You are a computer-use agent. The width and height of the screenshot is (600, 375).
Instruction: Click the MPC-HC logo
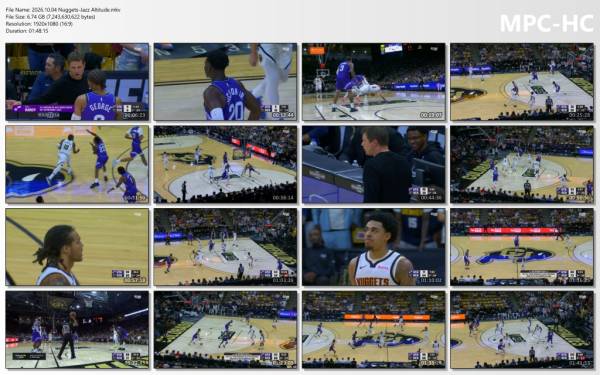547,23
